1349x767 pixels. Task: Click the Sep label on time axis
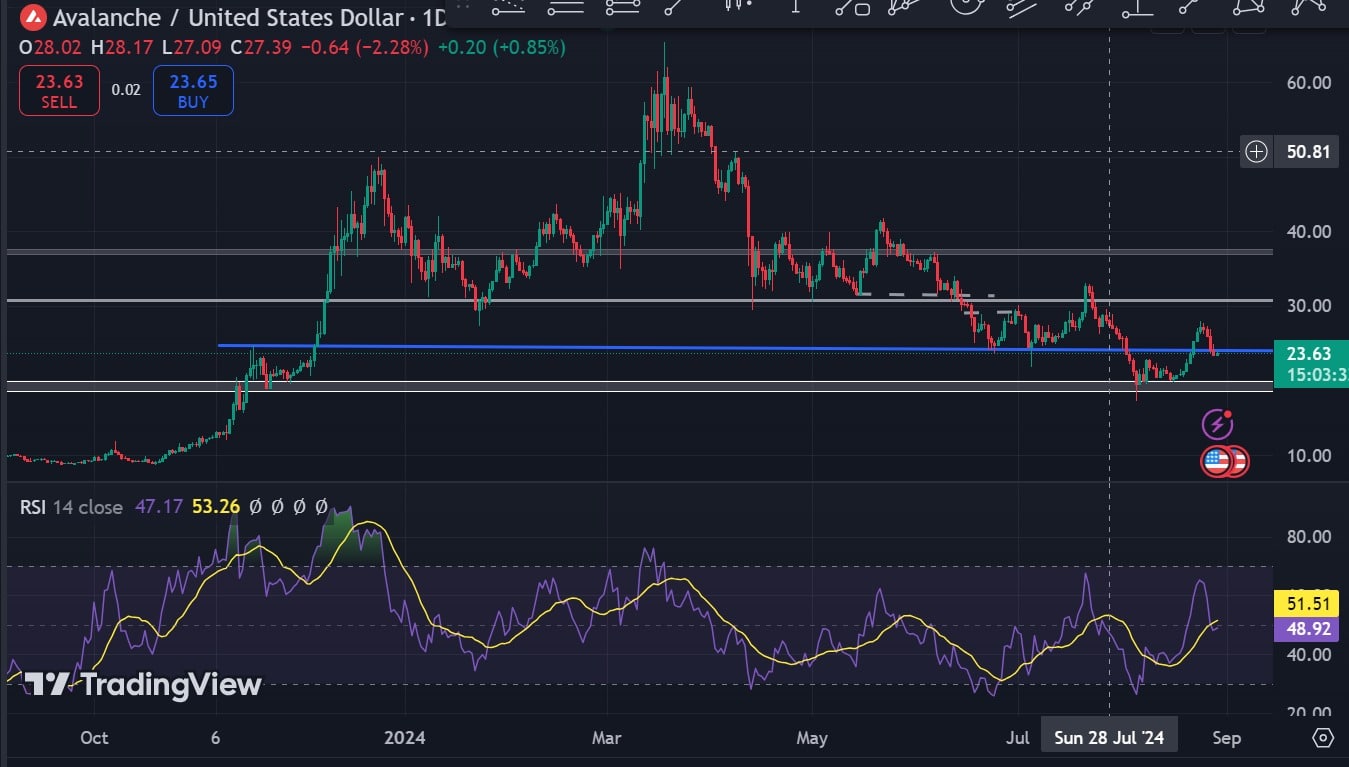pyautogui.click(x=1226, y=738)
